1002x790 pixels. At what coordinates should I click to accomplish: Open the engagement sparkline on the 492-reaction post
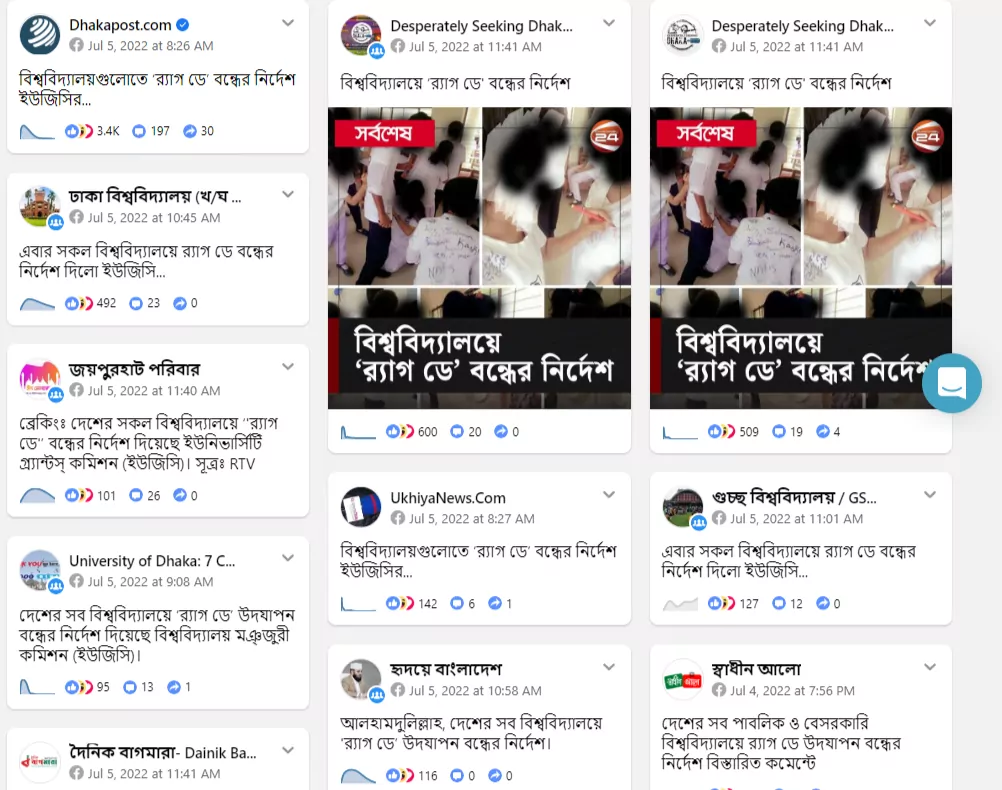[x=37, y=304]
